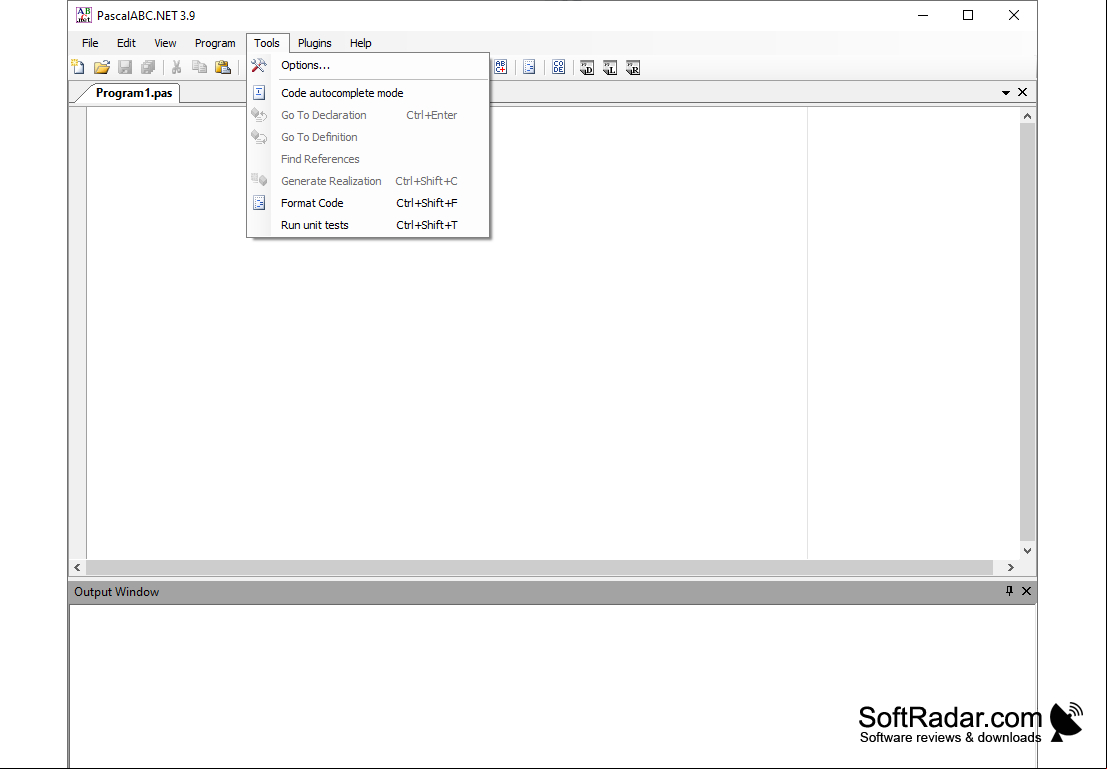The height and width of the screenshot is (769, 1107).
Task: Open the Program menu
Action: pos(215,43)
